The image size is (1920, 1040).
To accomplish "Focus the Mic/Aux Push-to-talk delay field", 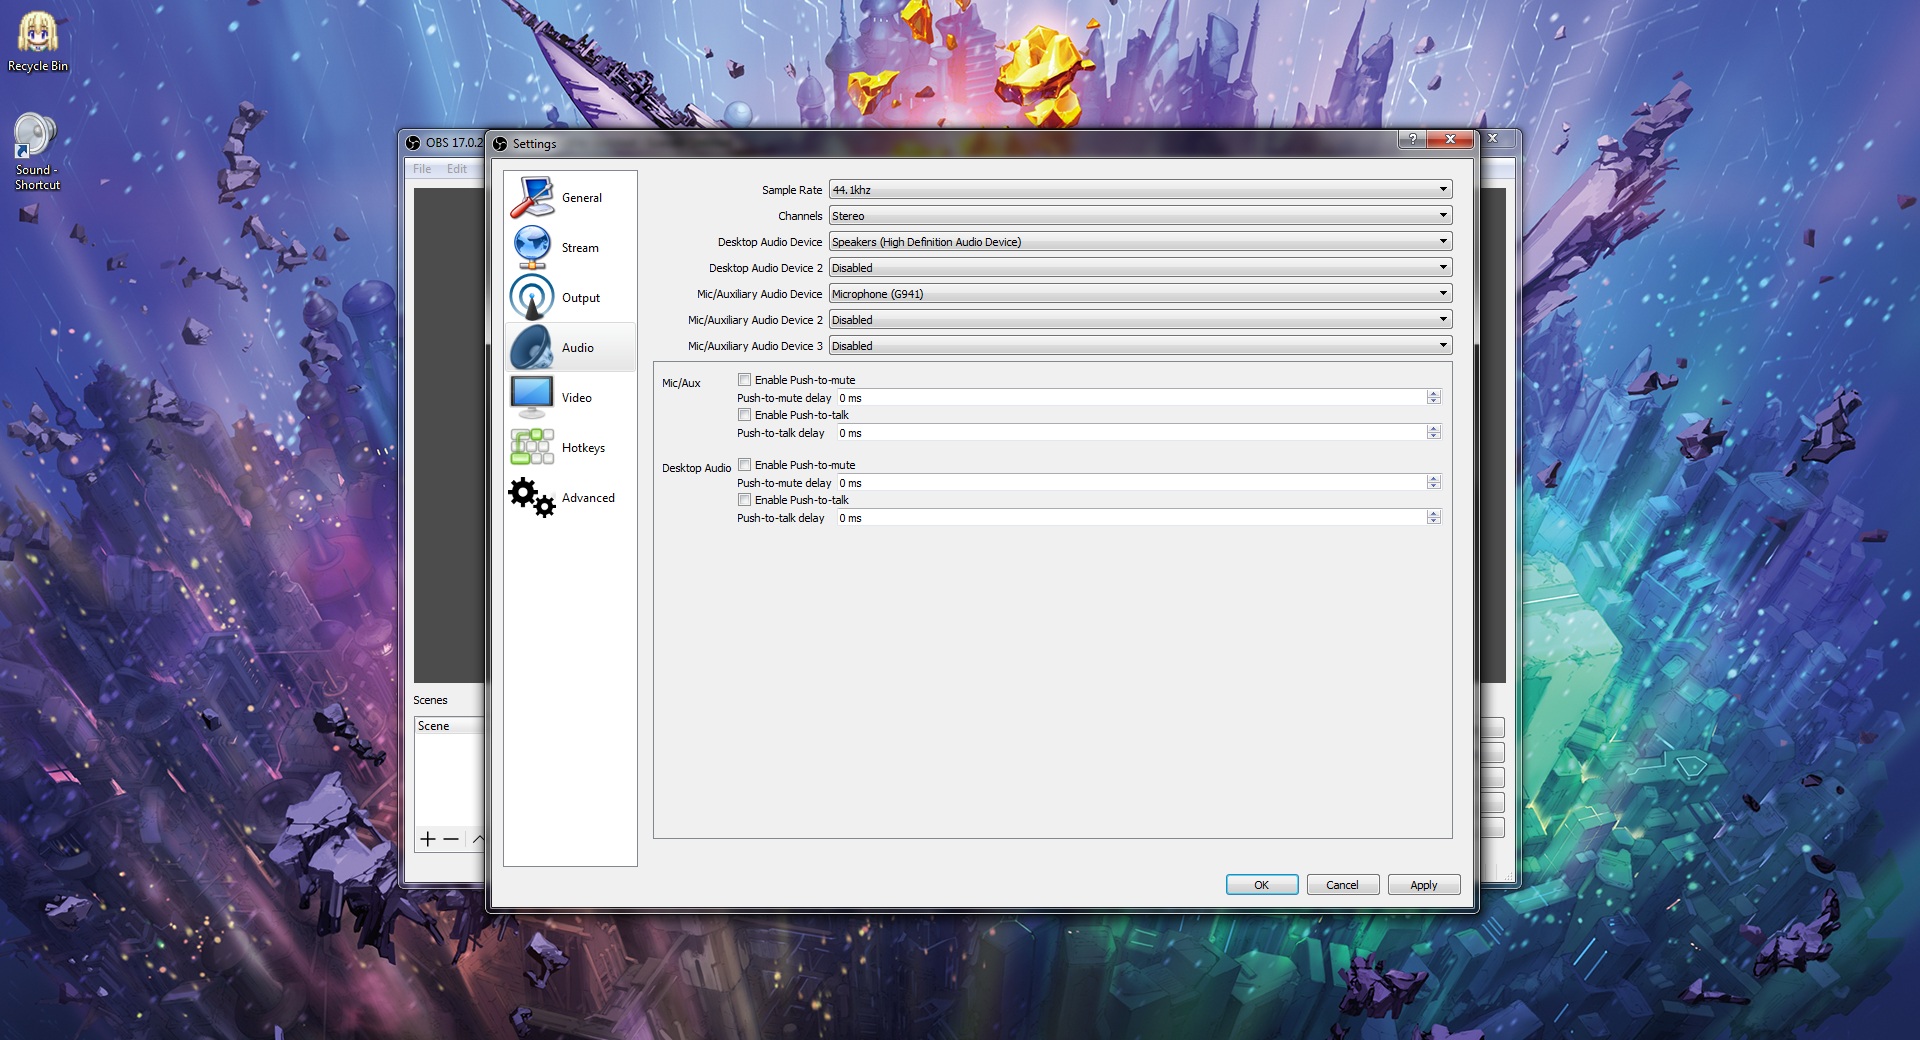I will point(1131,433).
